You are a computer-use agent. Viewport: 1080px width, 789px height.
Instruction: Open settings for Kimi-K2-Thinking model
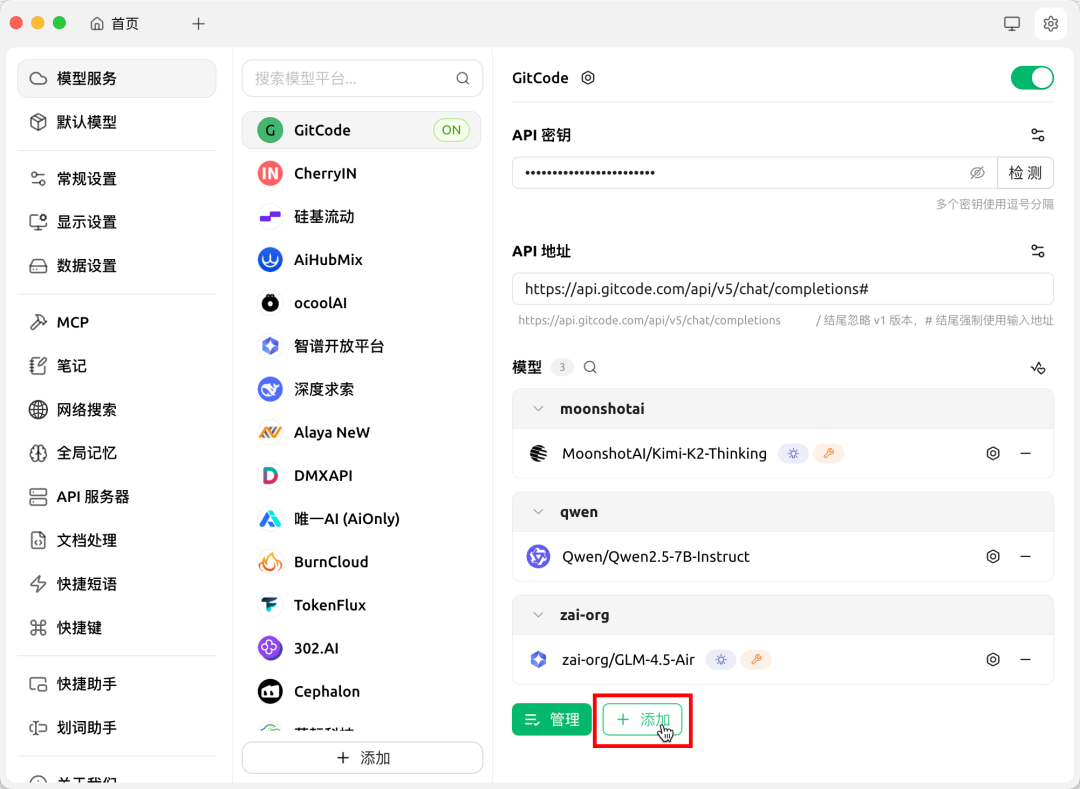pyautogui.click(x=993, y=453)
